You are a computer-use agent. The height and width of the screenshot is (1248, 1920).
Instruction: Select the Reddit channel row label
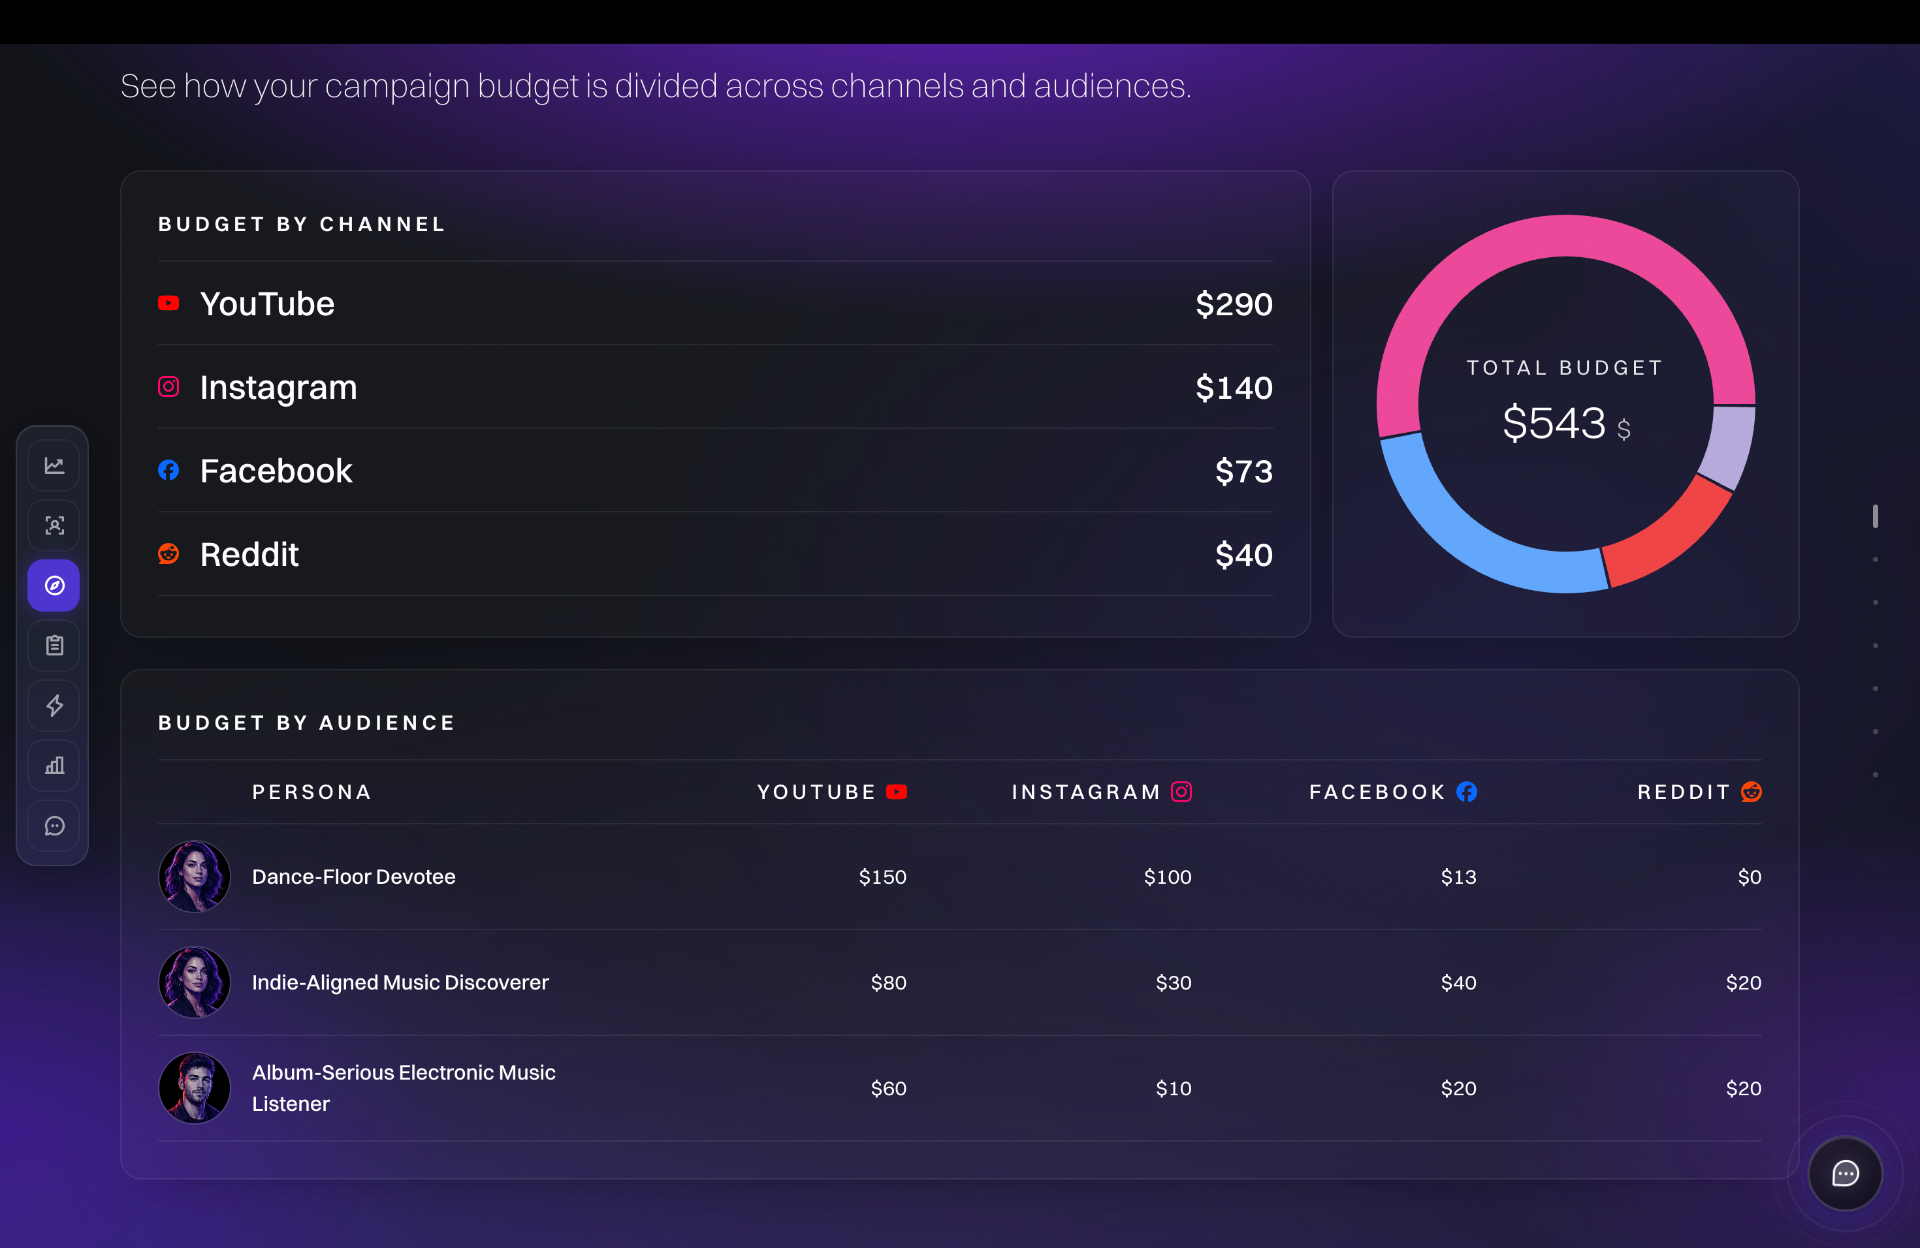tap(249, 555)
